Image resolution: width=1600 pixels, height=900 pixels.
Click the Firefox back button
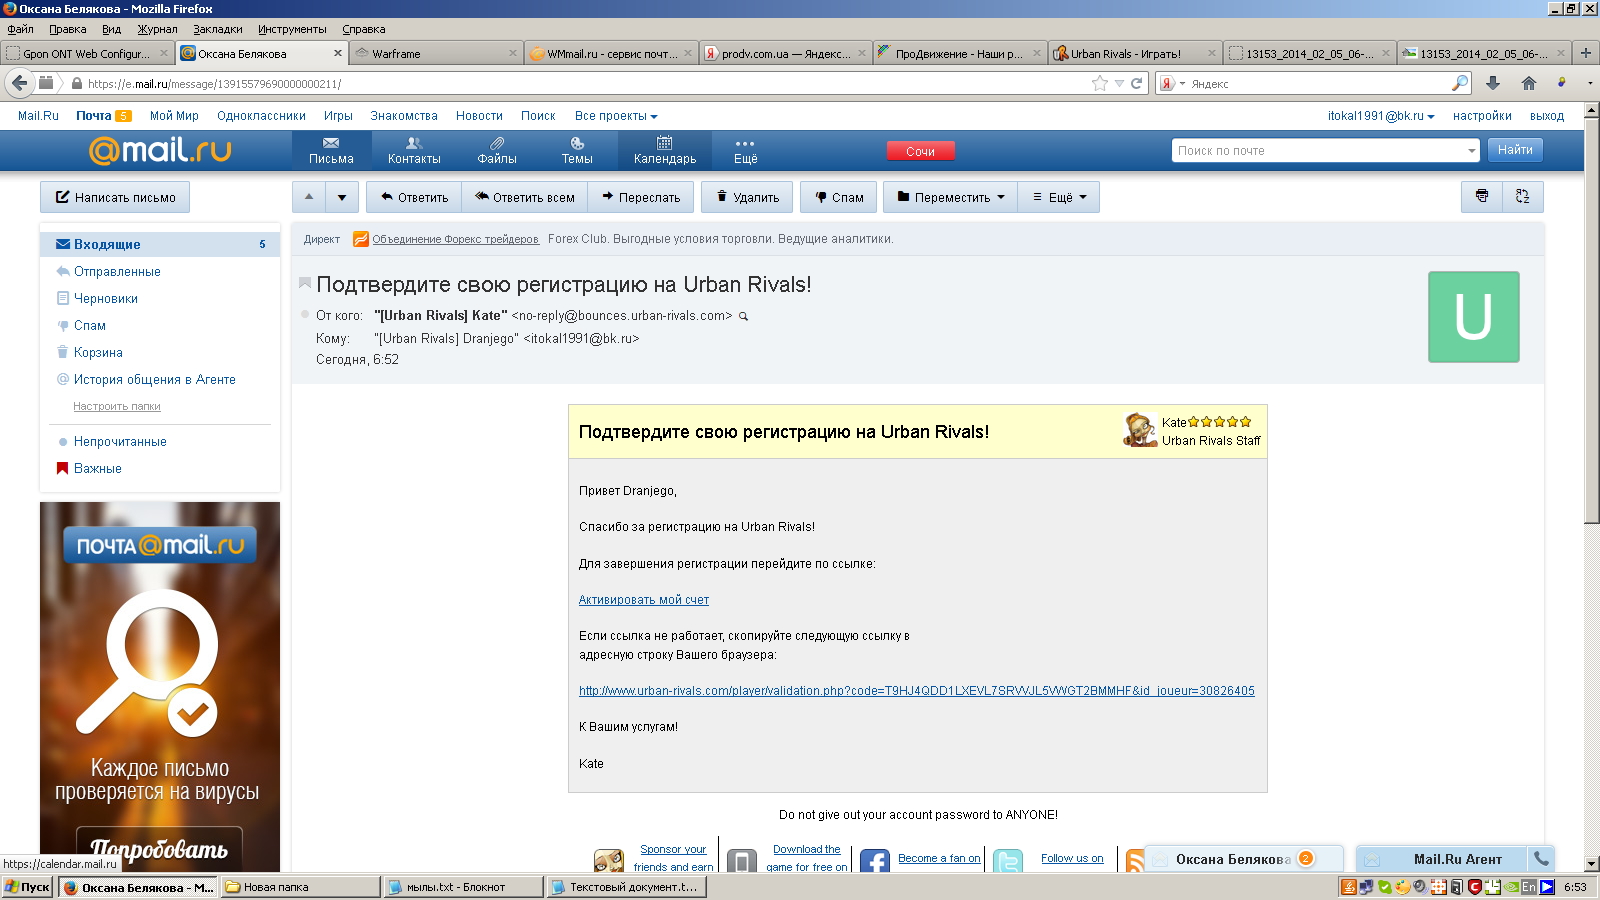click(x=19, y=83)
